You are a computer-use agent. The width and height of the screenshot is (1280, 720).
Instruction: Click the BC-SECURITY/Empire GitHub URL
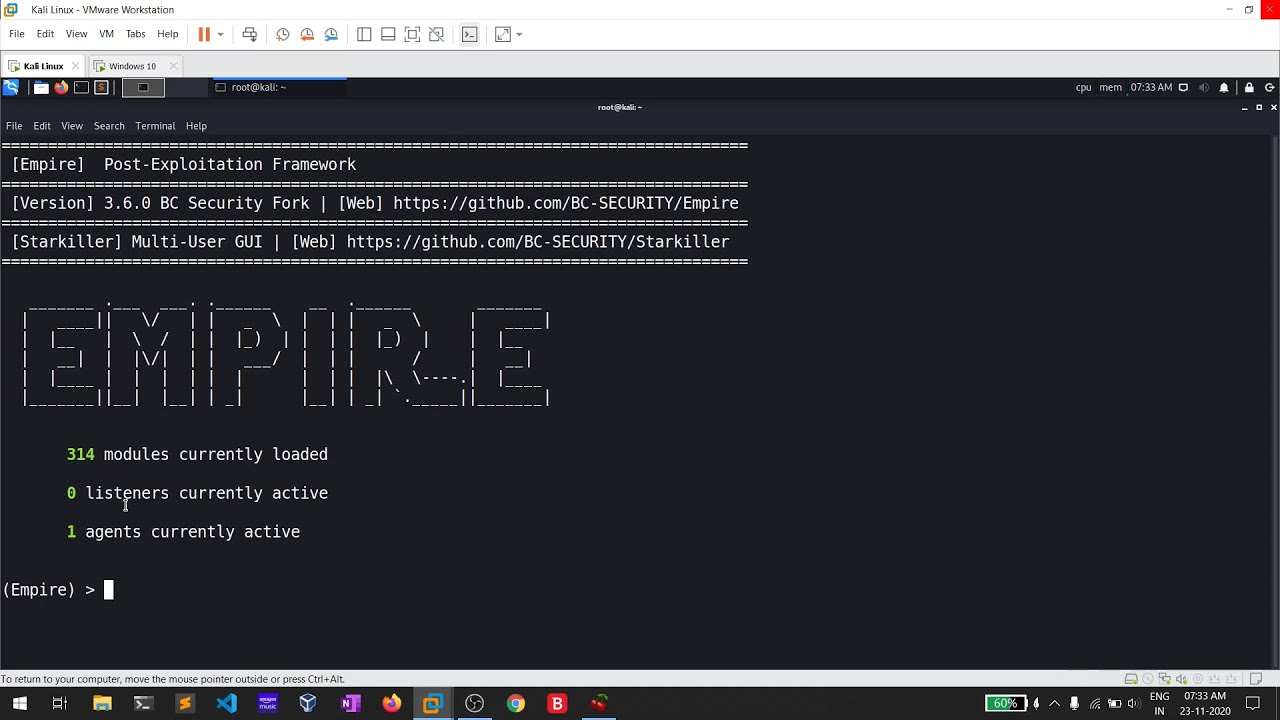566,203
